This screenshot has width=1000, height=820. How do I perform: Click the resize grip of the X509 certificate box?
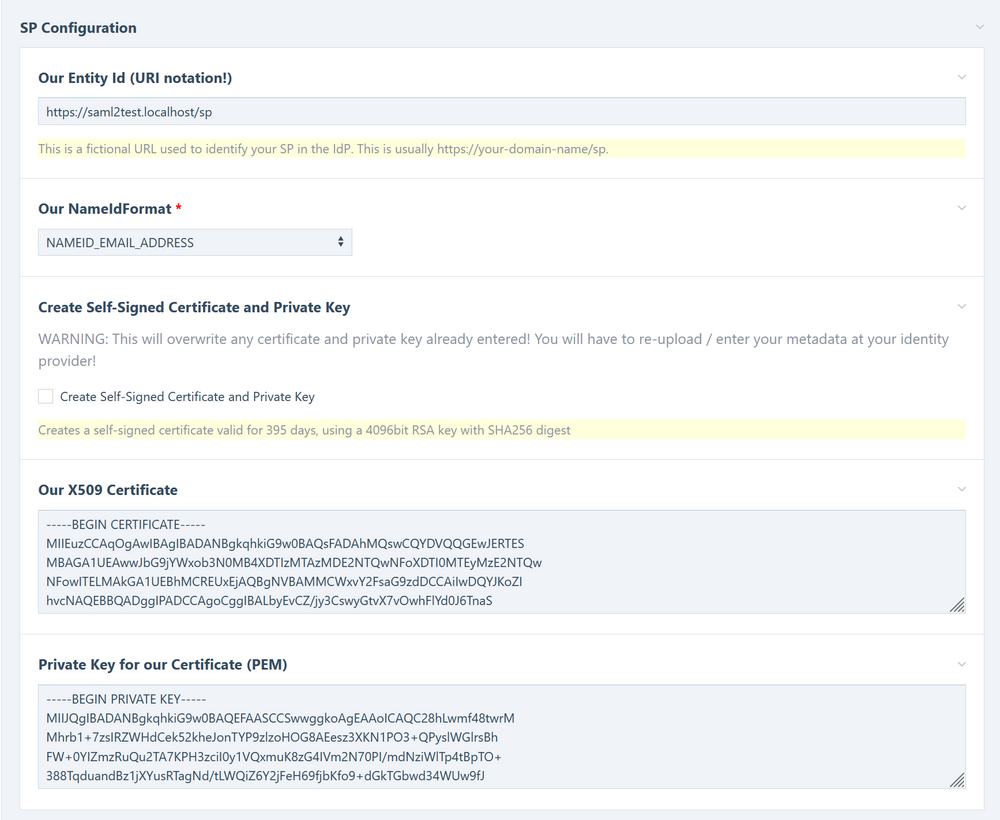957,606
